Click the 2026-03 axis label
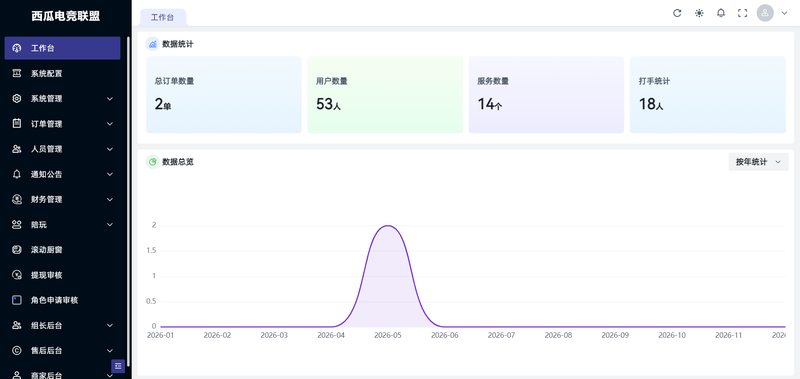Viewport: 800px width, 379px height. pyautogui.click(x=274, y=335)
